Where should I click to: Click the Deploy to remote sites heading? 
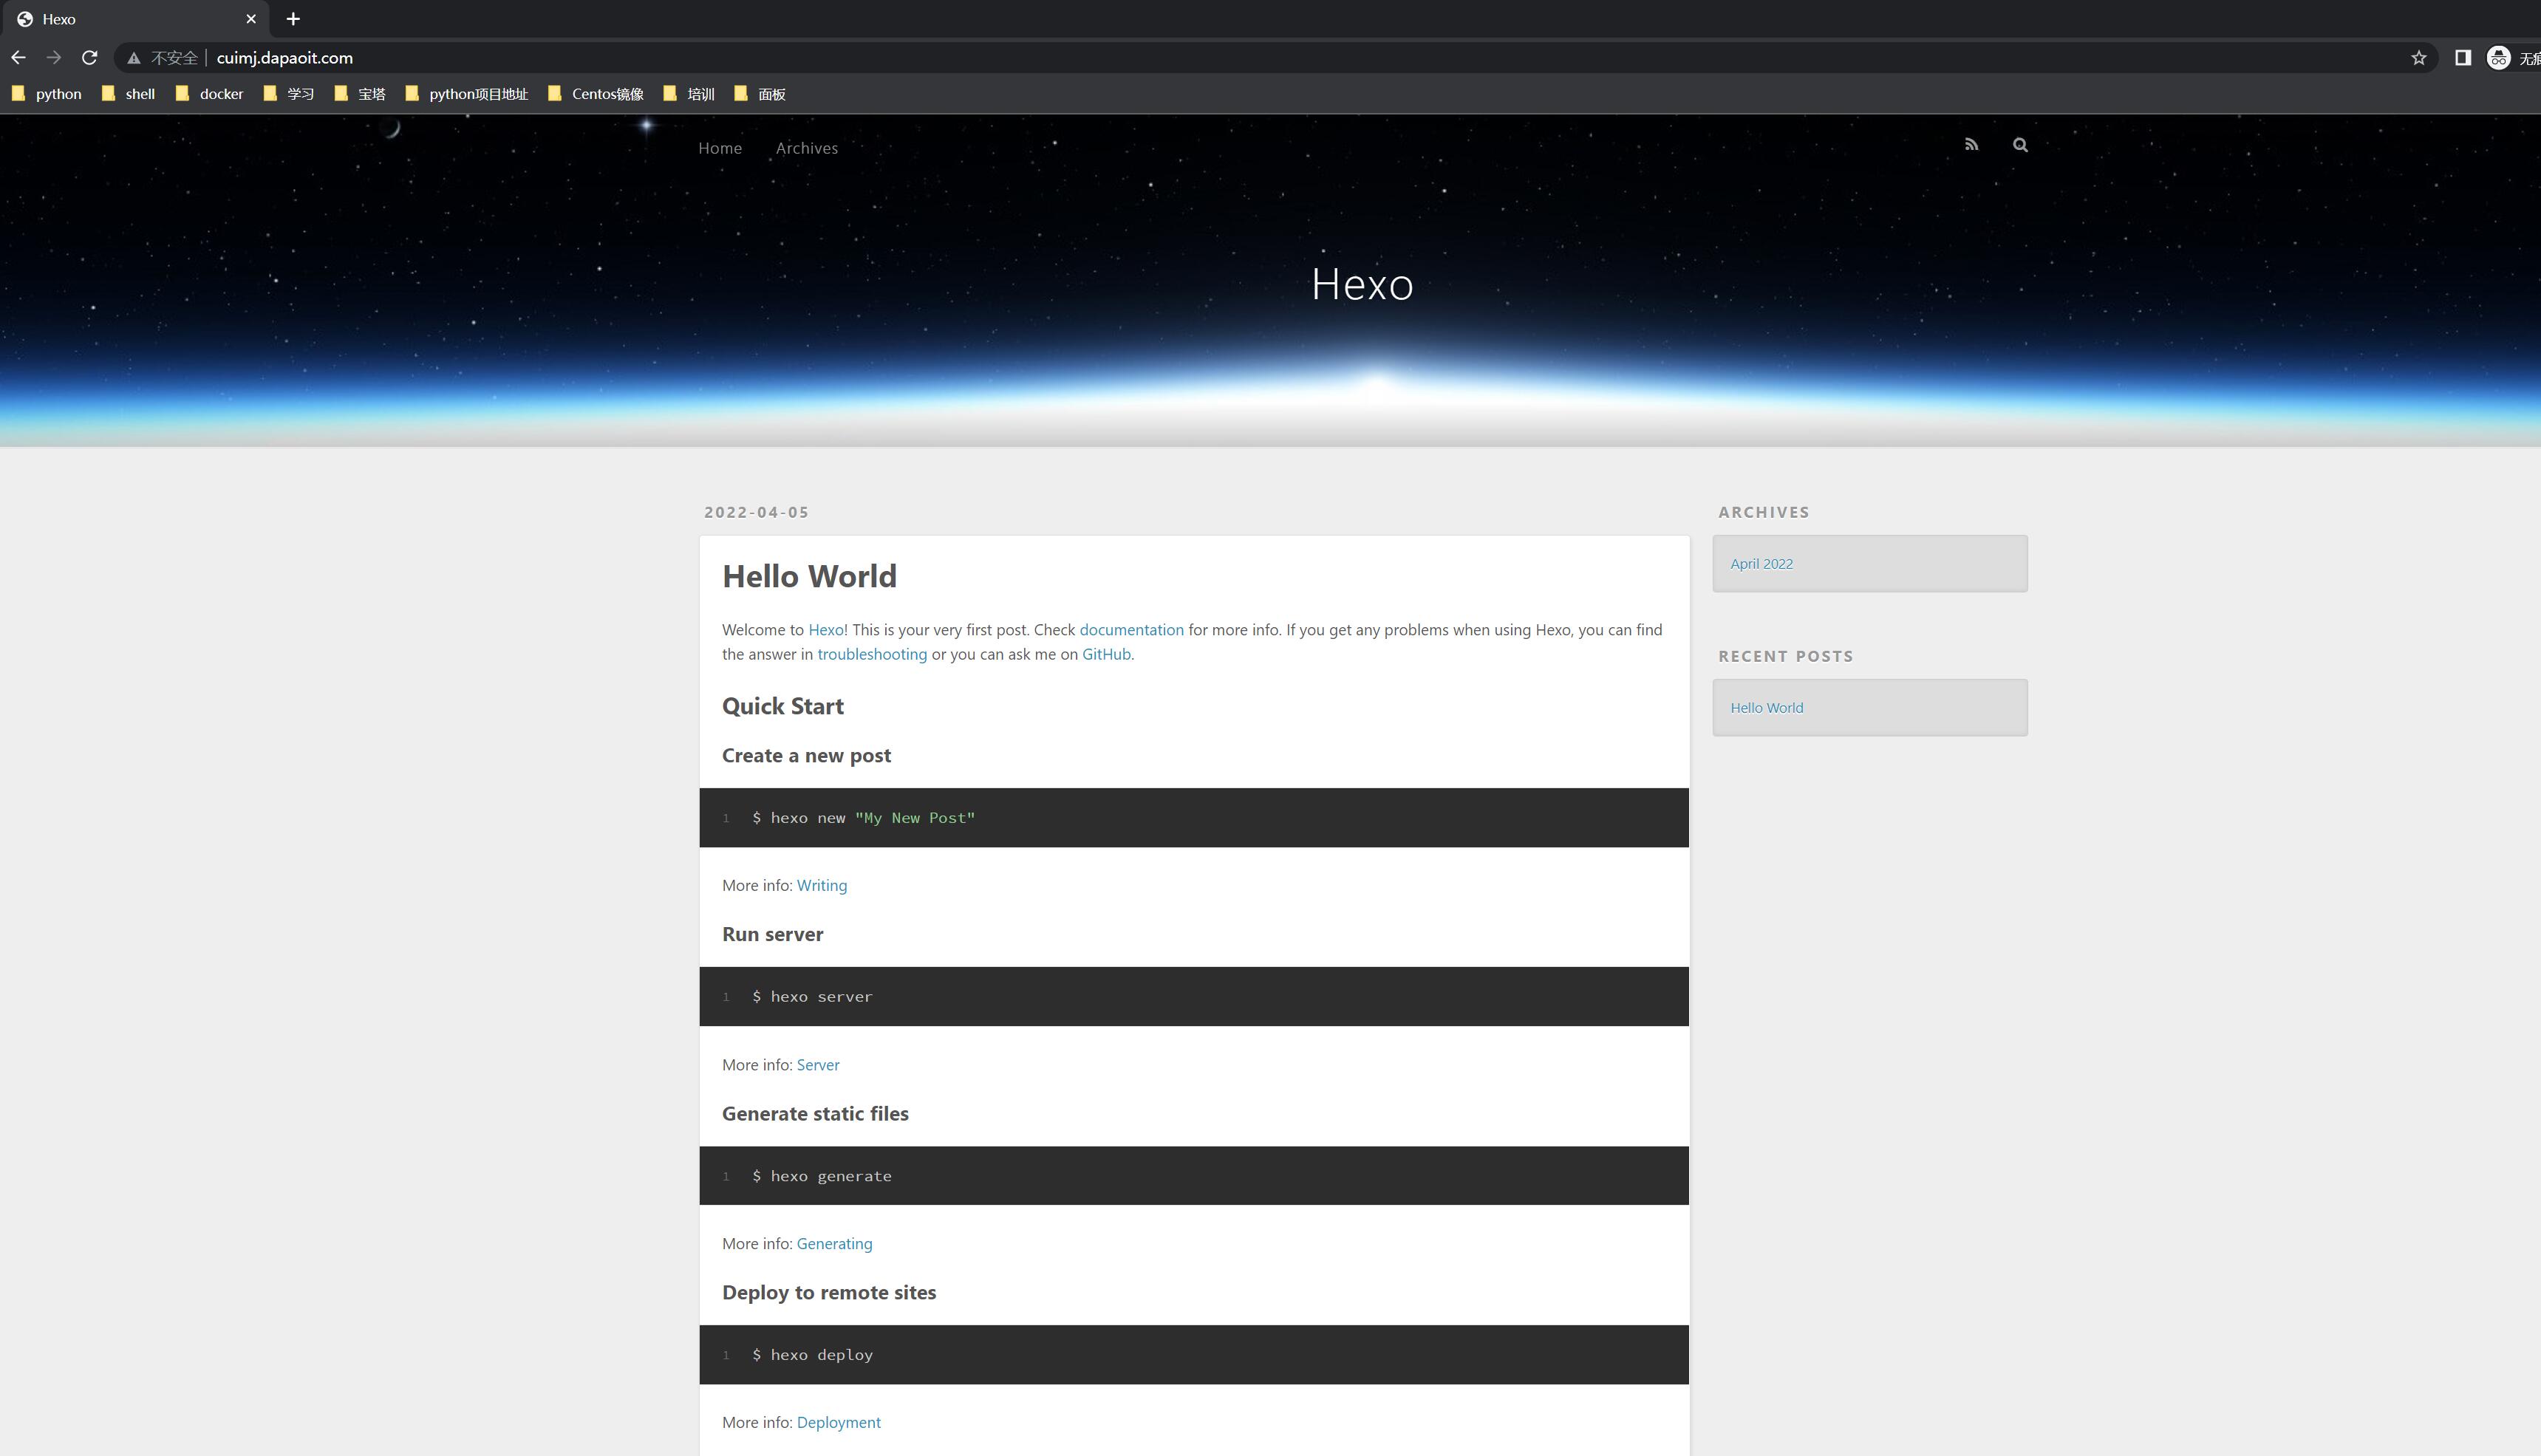click(829, 1293)
